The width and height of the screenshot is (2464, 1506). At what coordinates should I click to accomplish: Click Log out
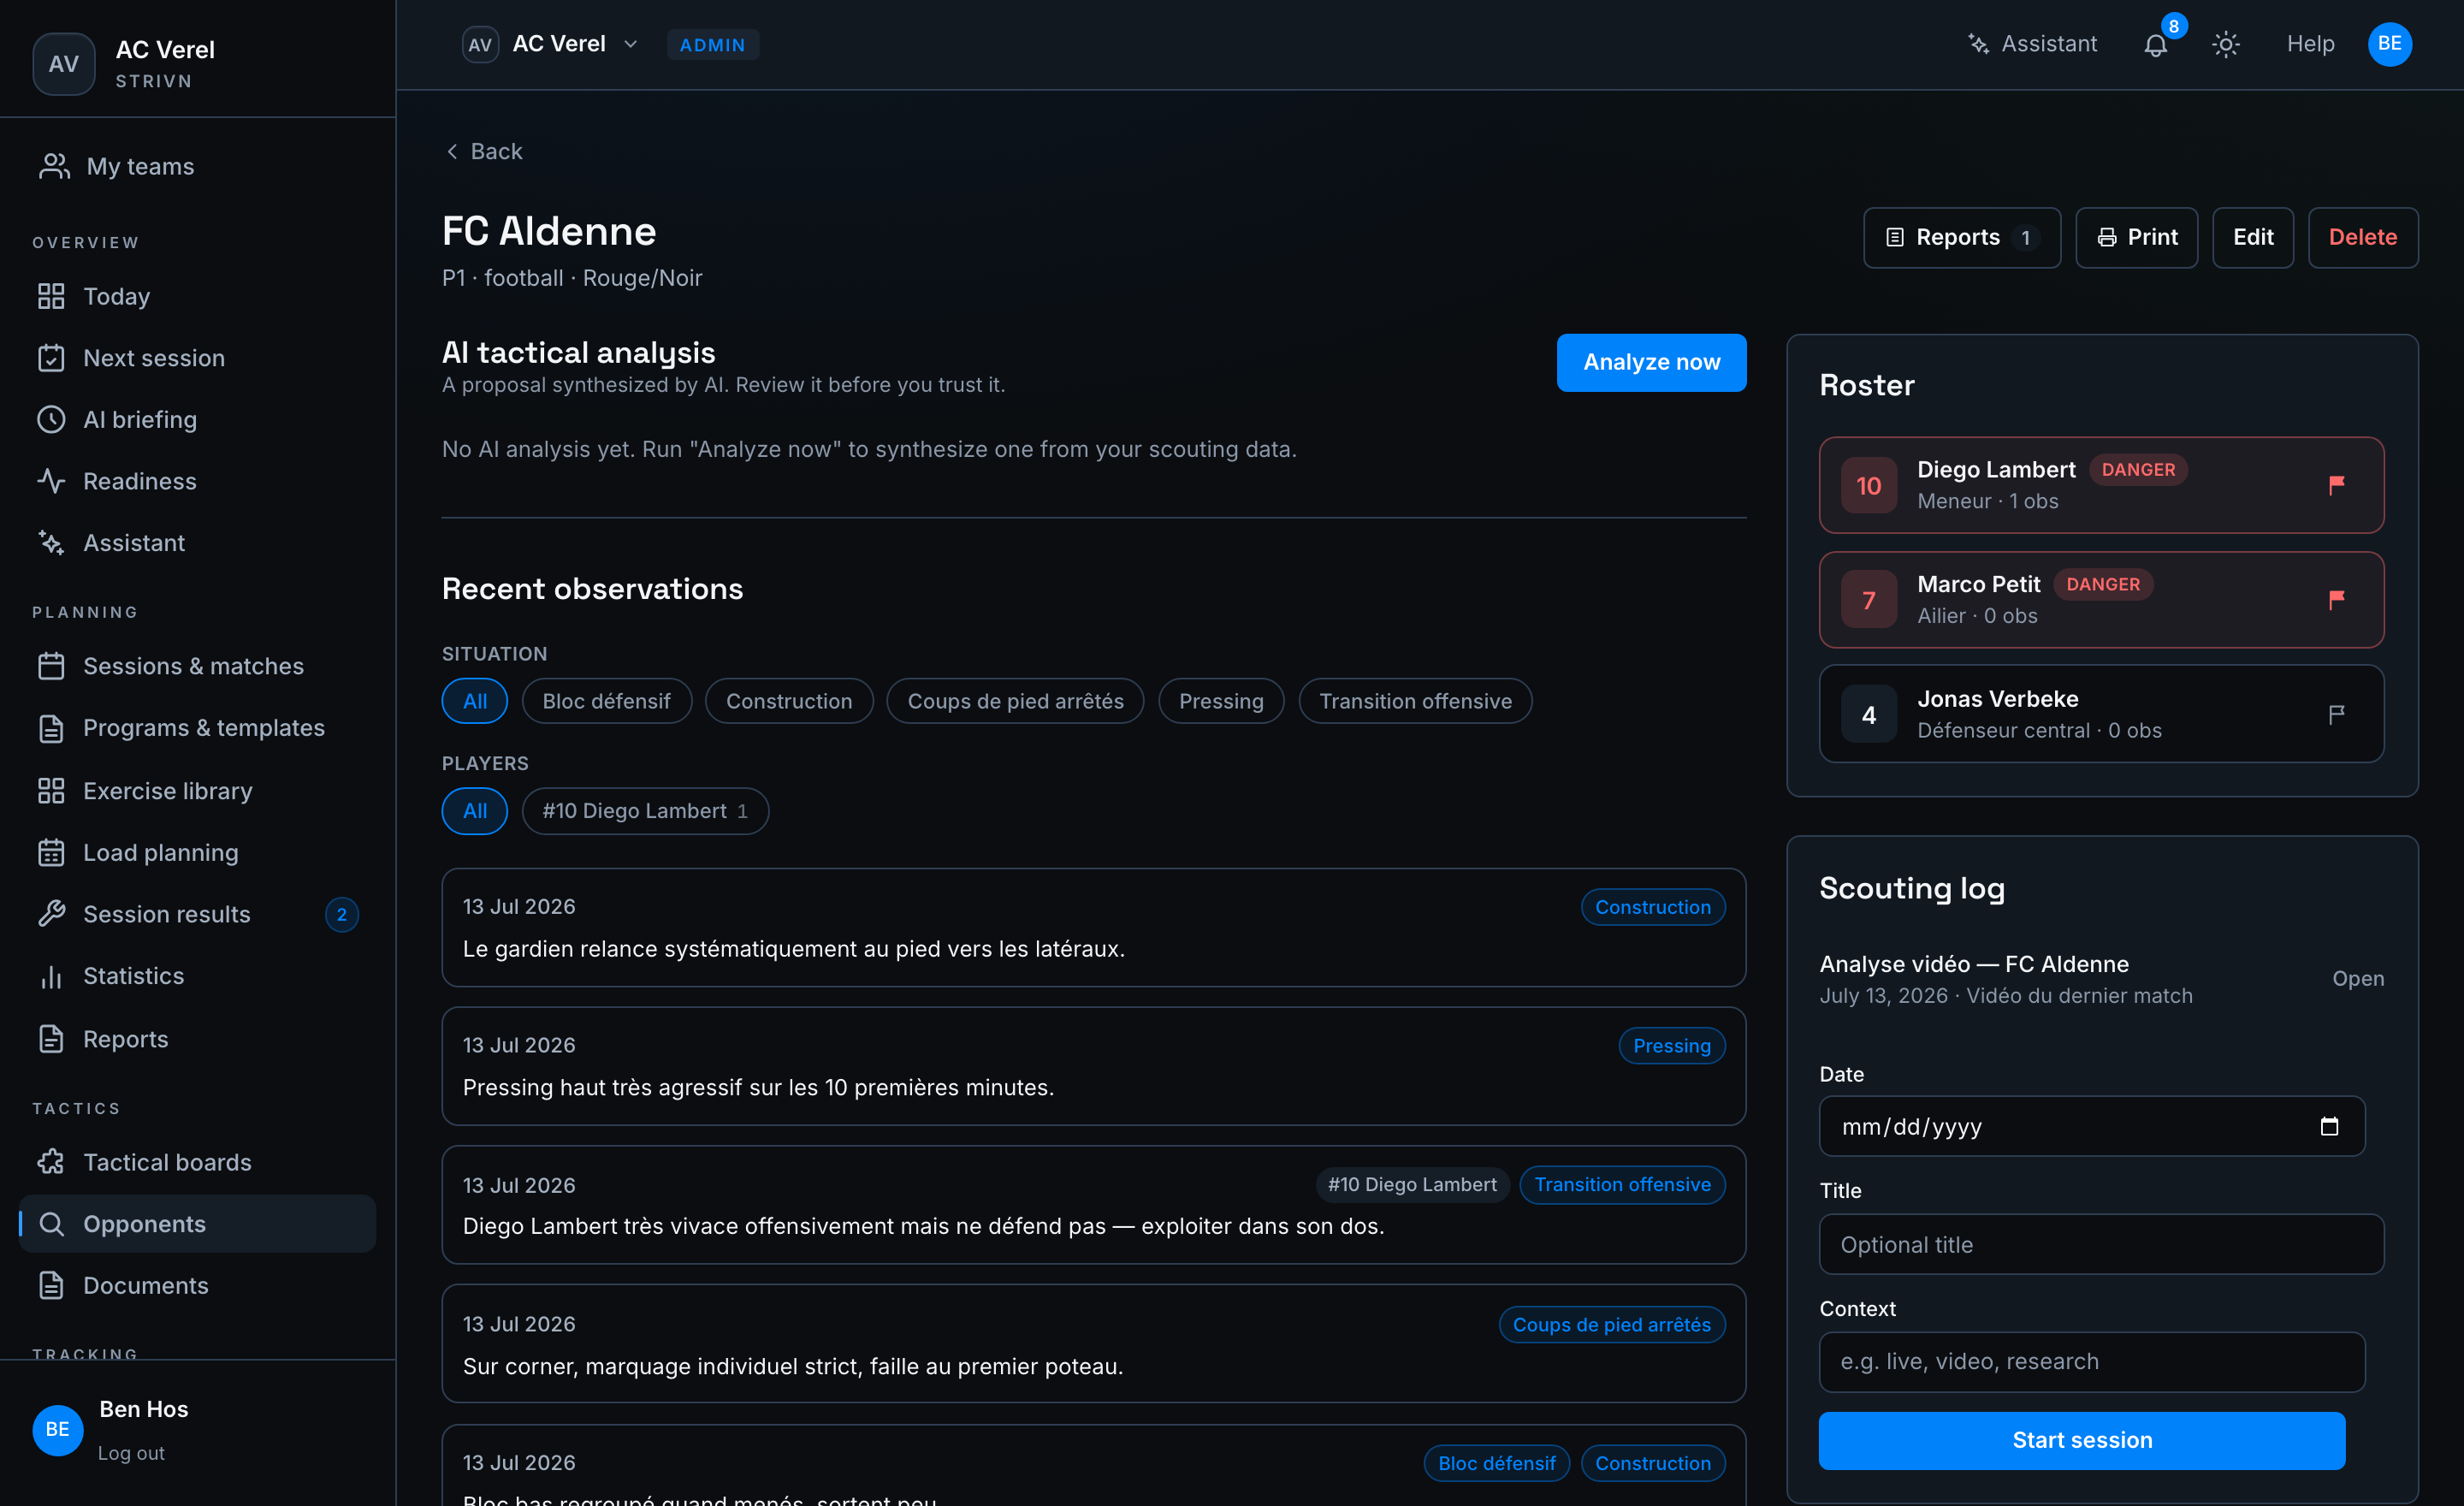pyautogui.click(x=131, y=1453)
